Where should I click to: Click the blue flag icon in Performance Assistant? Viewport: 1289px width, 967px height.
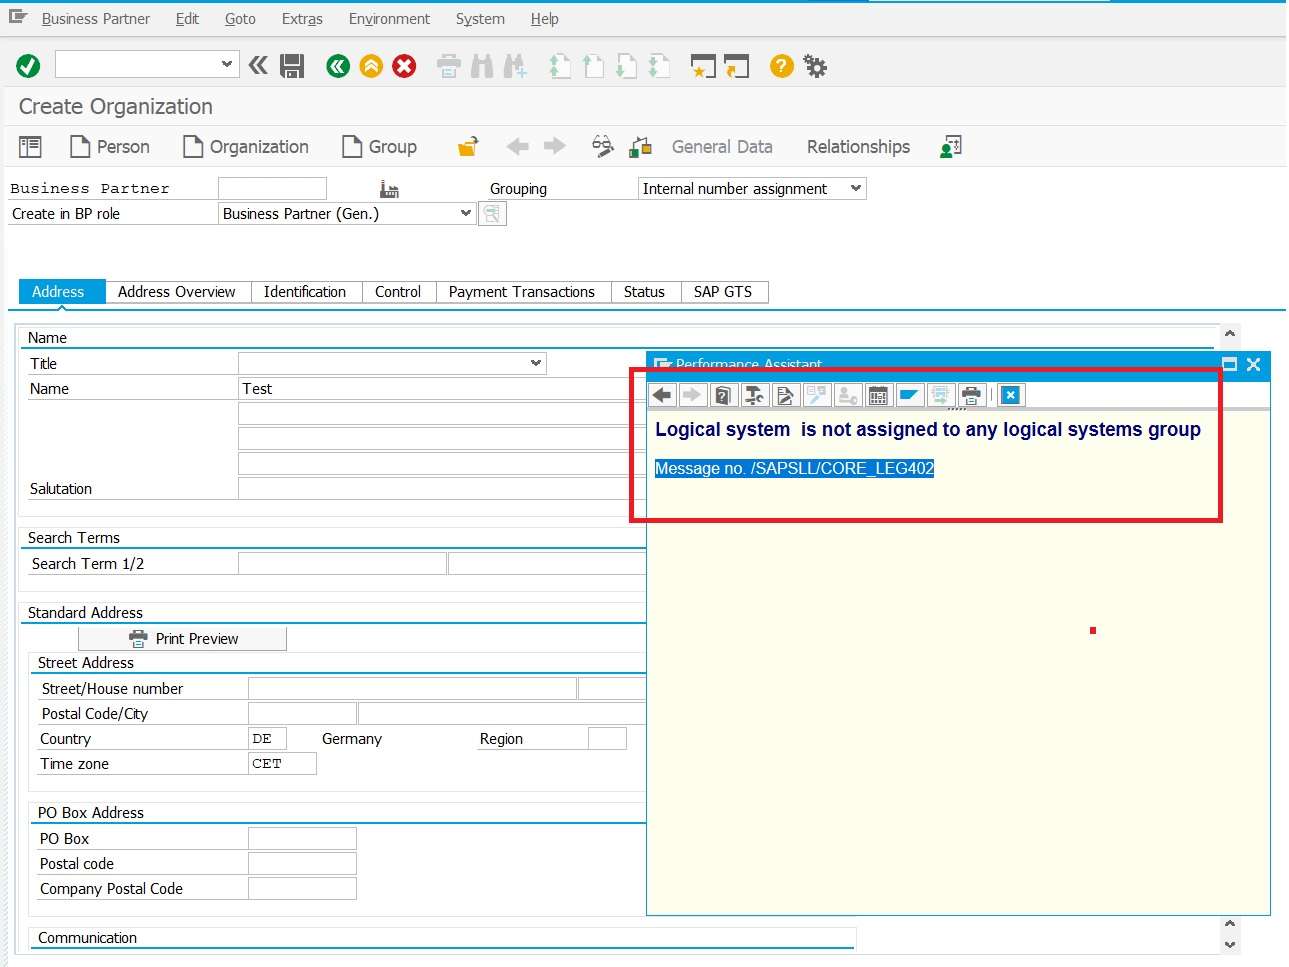909,395
